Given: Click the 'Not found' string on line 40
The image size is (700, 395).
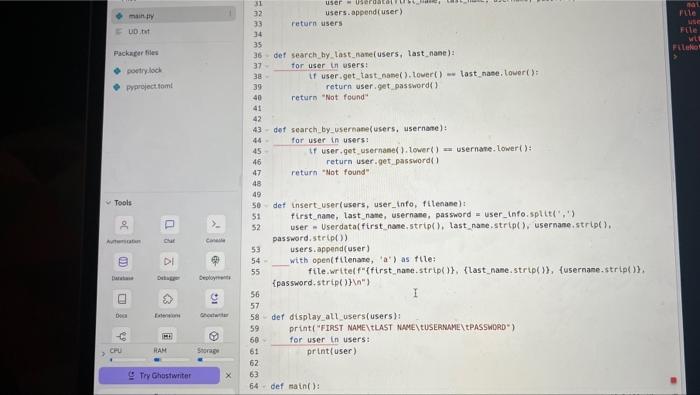Looking at the screenshot, I should [x=344, y=97].
